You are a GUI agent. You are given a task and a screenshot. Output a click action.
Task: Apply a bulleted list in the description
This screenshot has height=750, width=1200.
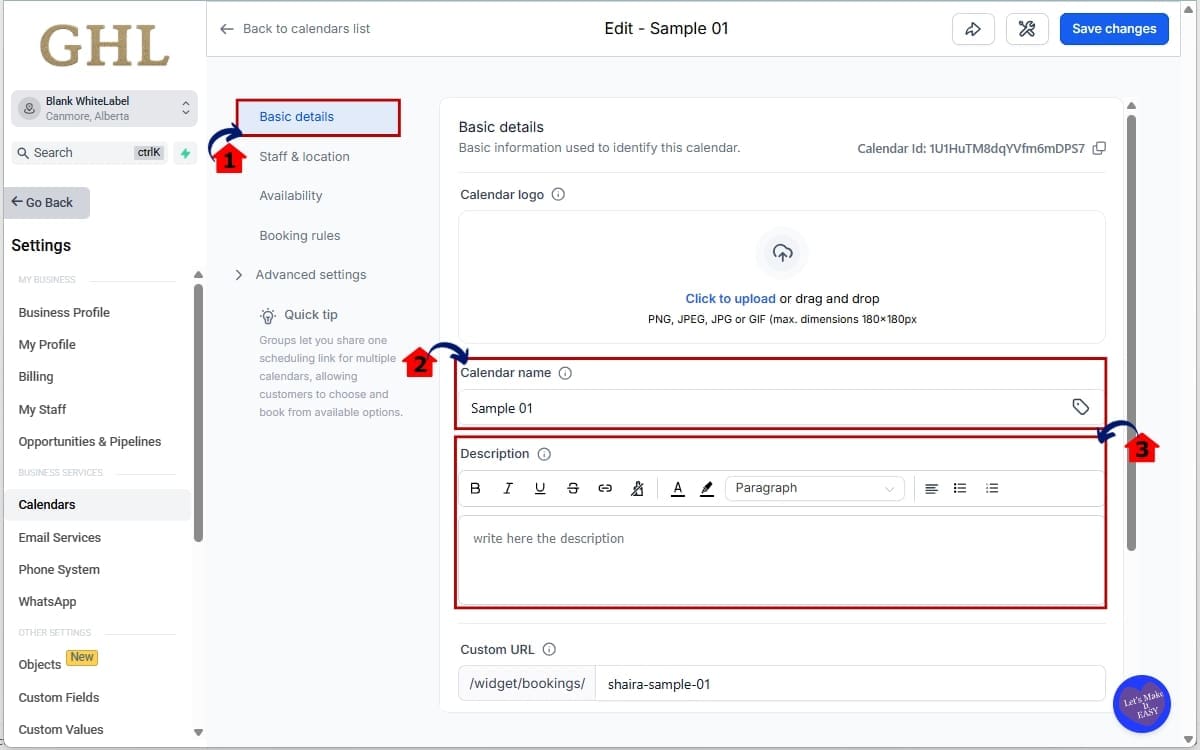click(960, 488)
